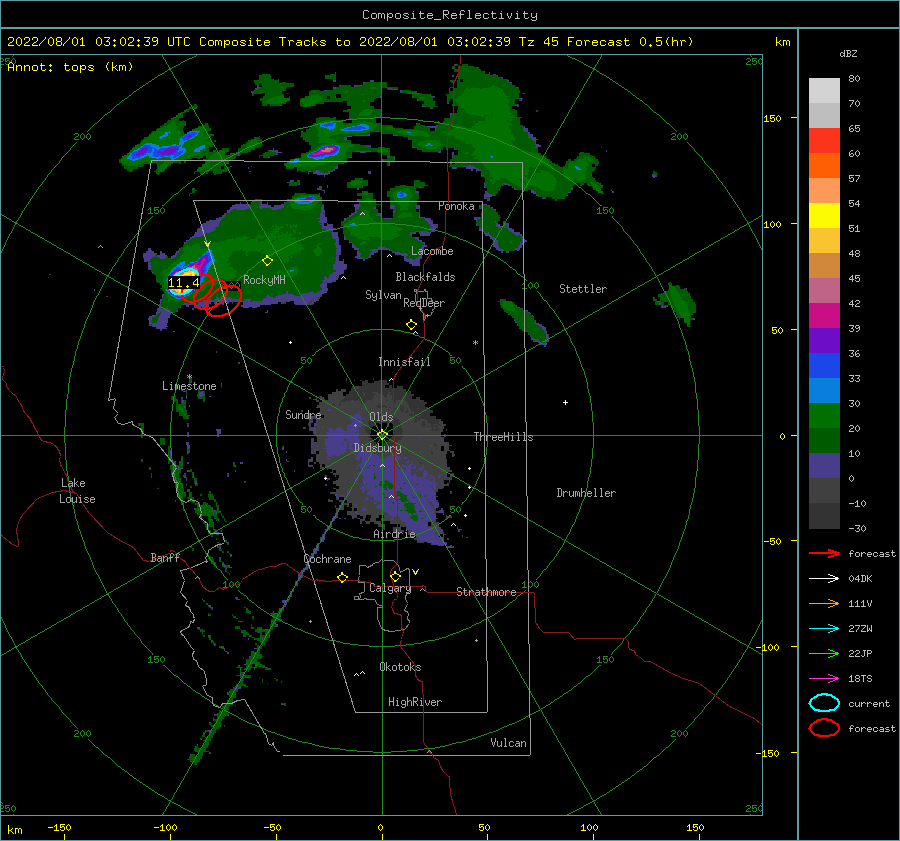
Task: Click the Airdrie town label
Action: 394,534
